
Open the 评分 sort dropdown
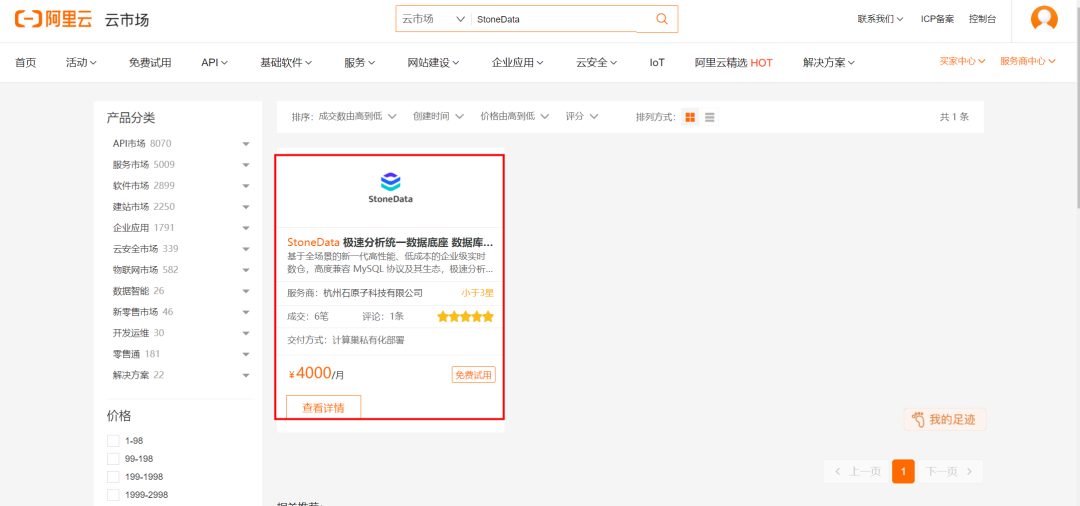[x=582, y=116]
